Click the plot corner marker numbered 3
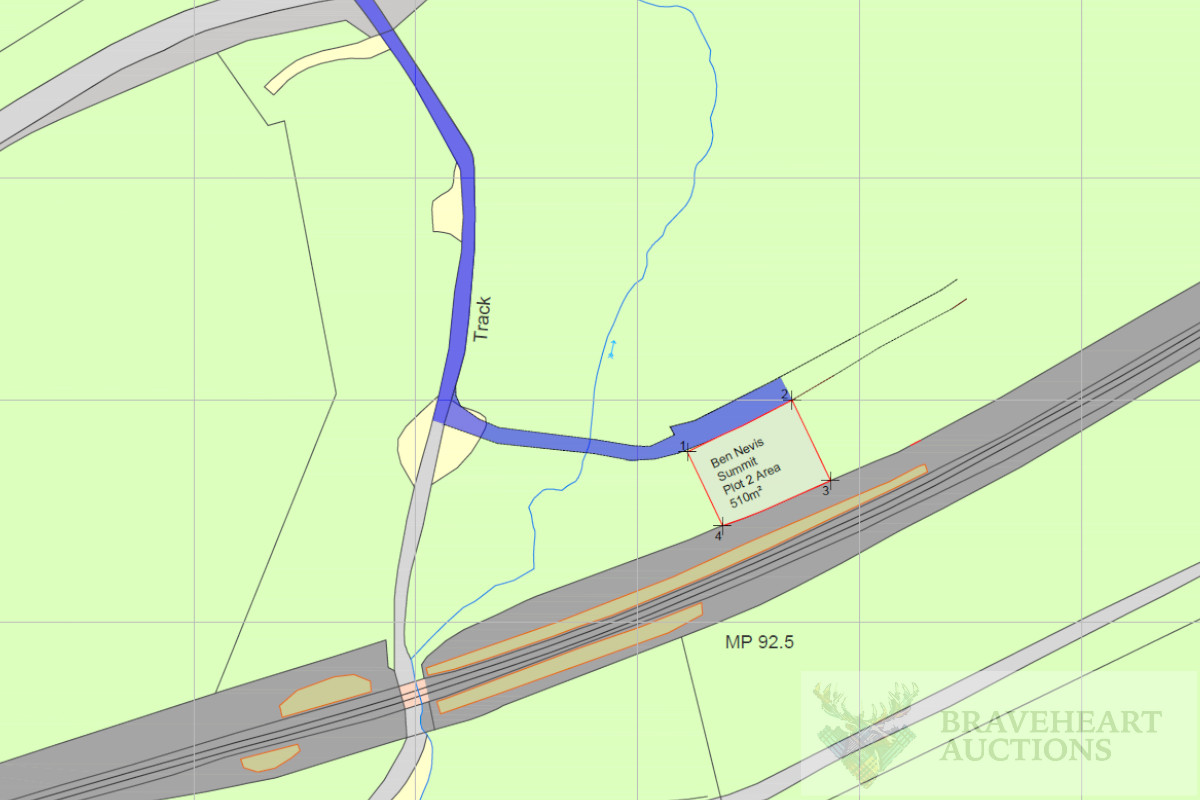Viewport: 1200px width, 800px height. 830,481
